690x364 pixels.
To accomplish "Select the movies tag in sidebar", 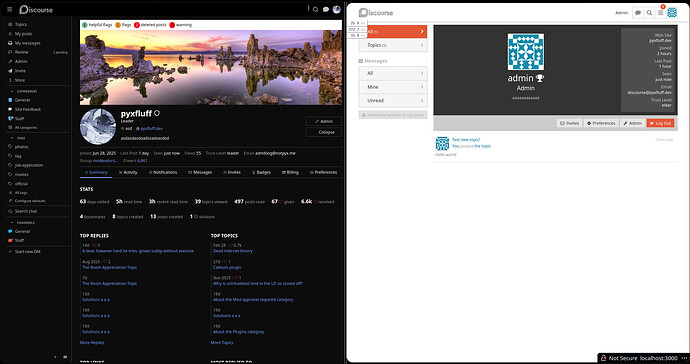I will click(22, 174).
